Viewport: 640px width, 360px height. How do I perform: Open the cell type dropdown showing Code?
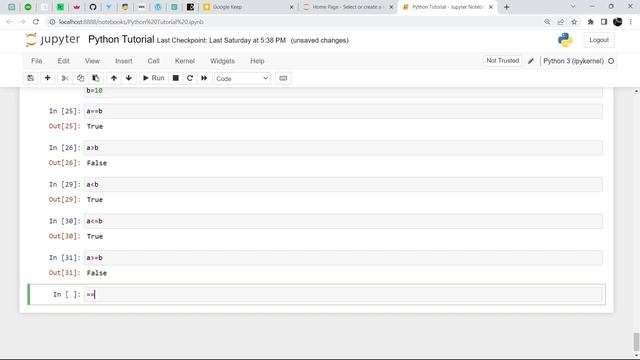tap(242, 78)
